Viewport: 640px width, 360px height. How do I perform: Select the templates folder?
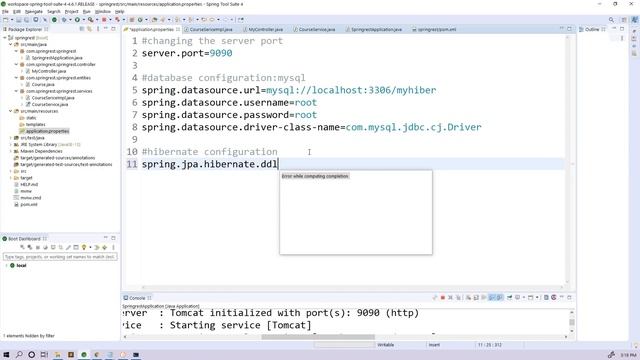coord(36,124)
